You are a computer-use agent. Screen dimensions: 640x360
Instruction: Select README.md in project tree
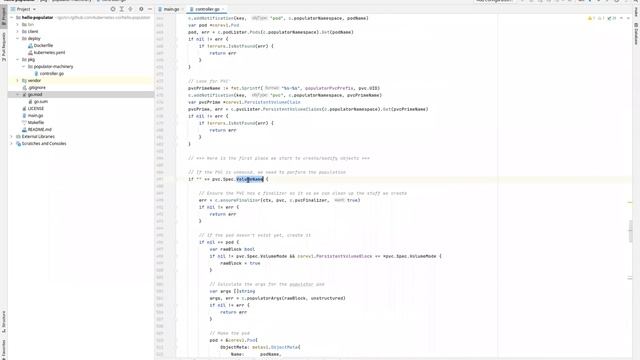click(x=39, y=129)
